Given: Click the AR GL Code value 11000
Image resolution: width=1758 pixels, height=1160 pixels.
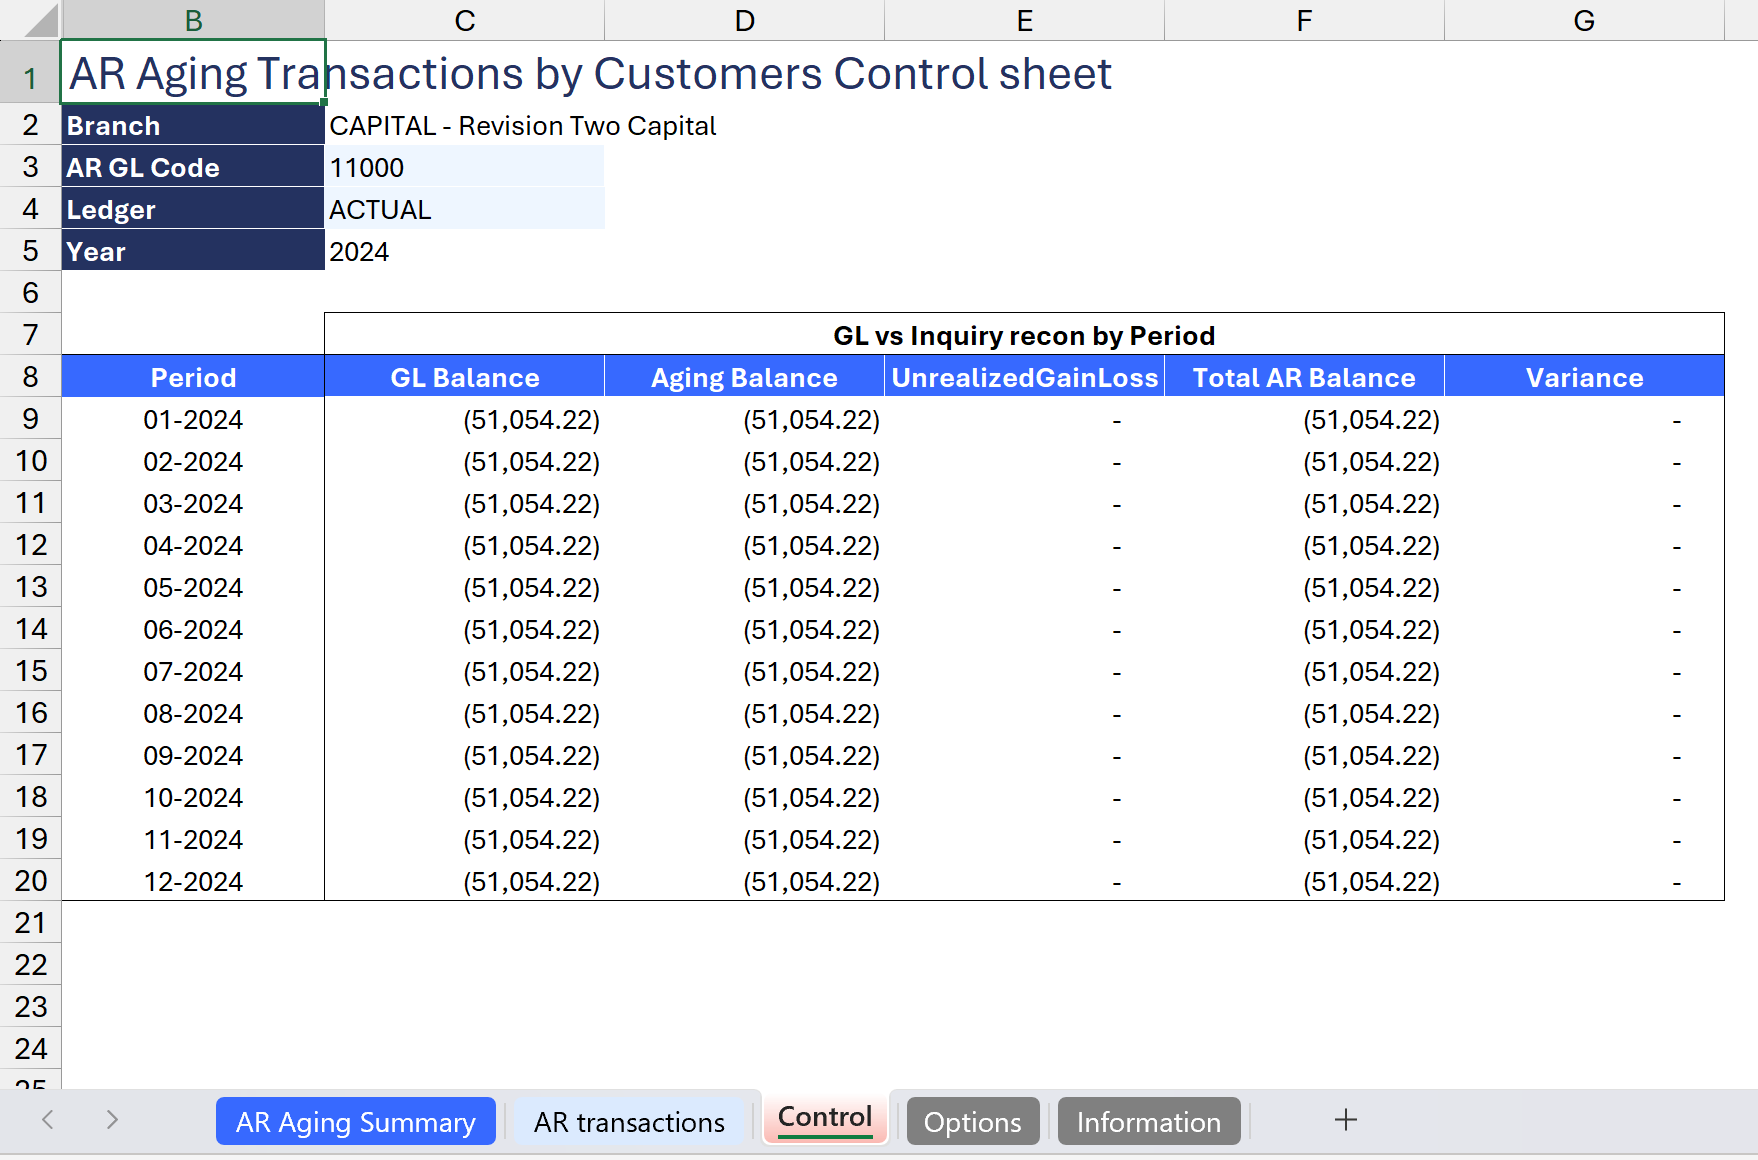Looking at the screenshot, I should (x=464, y=168).
